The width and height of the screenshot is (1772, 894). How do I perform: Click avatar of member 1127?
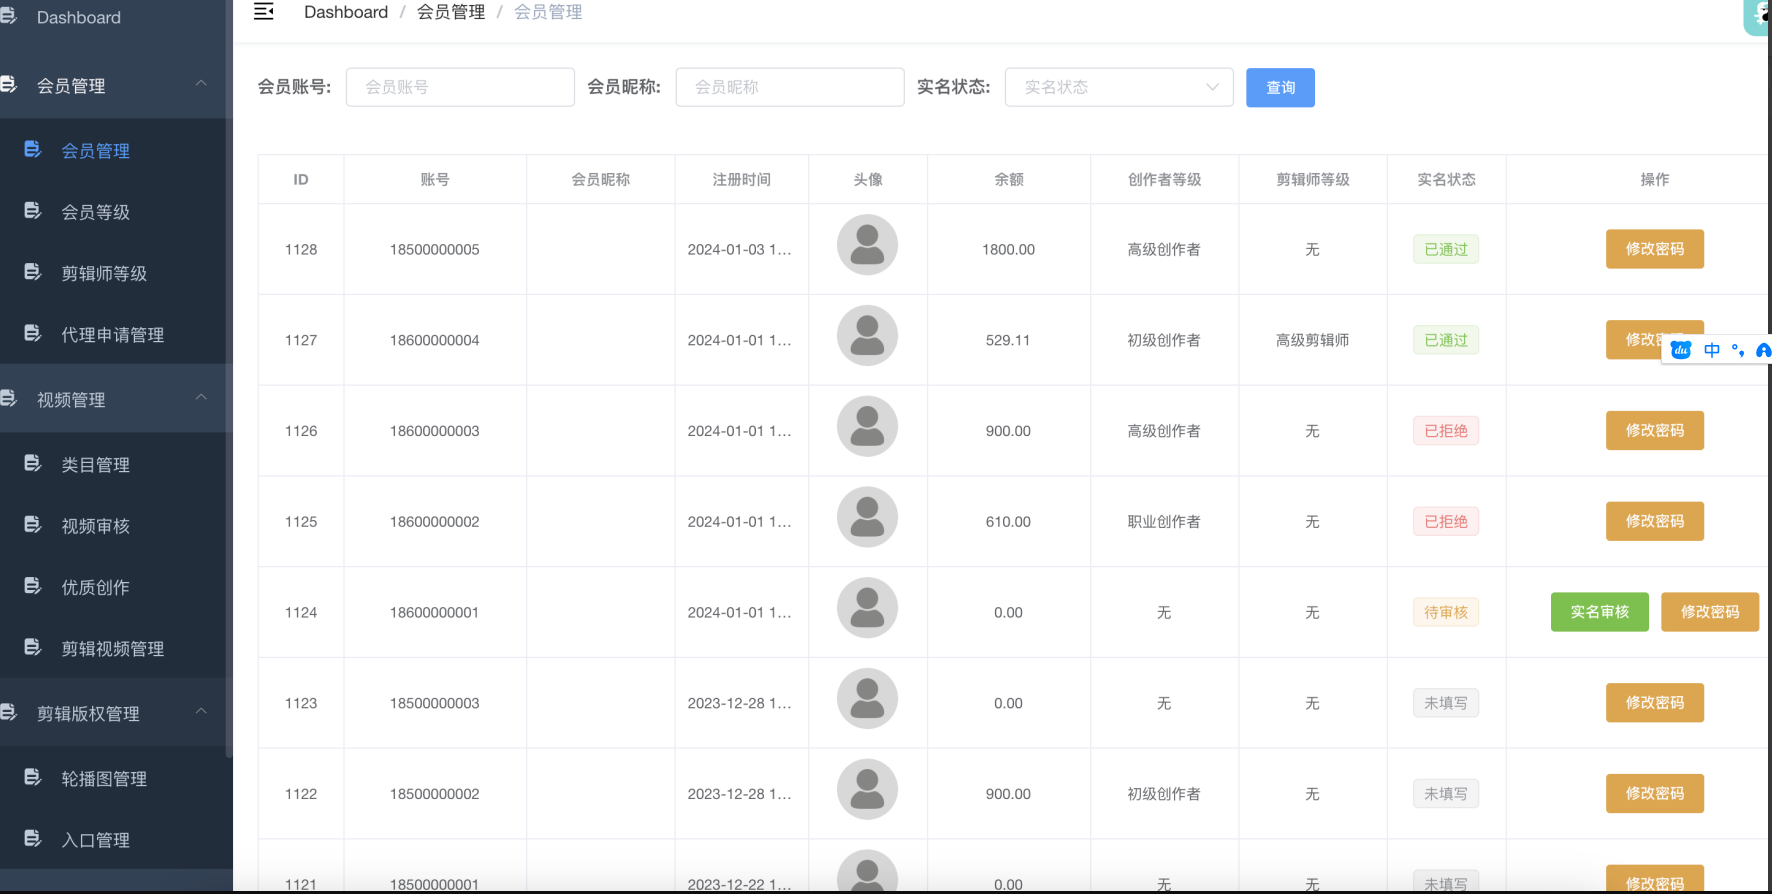(x=867, y=336)
